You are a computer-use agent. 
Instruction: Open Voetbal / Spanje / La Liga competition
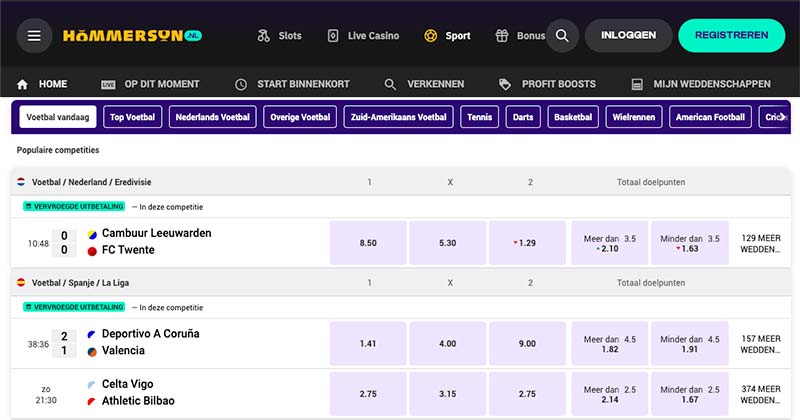coord(80,282)
